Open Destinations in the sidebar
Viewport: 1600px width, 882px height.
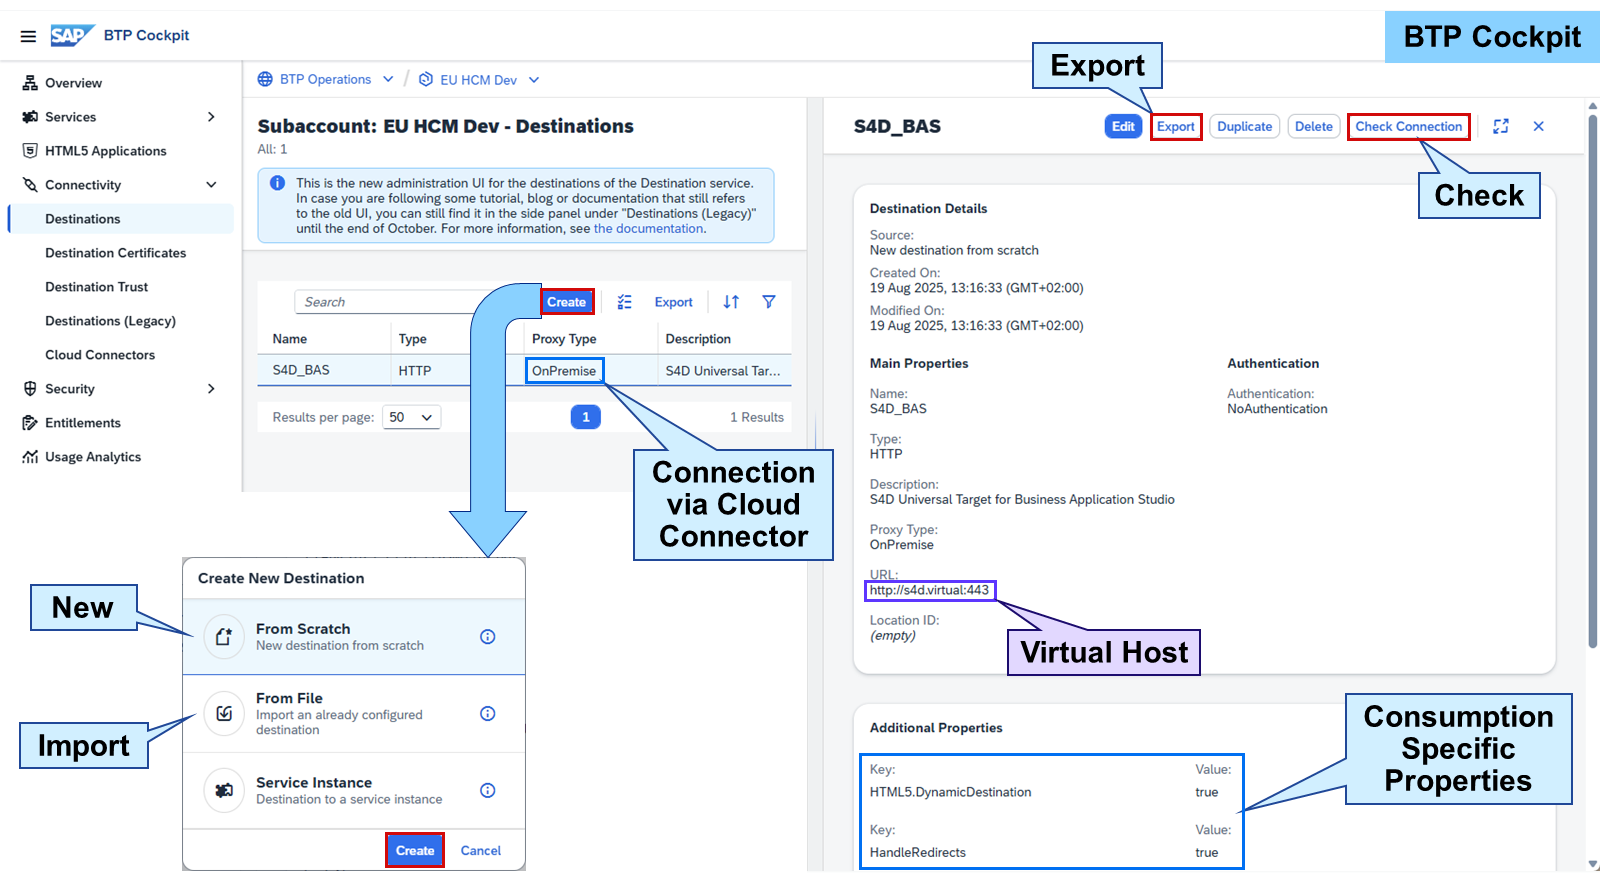pyautogui.click(x=121, y=219)
